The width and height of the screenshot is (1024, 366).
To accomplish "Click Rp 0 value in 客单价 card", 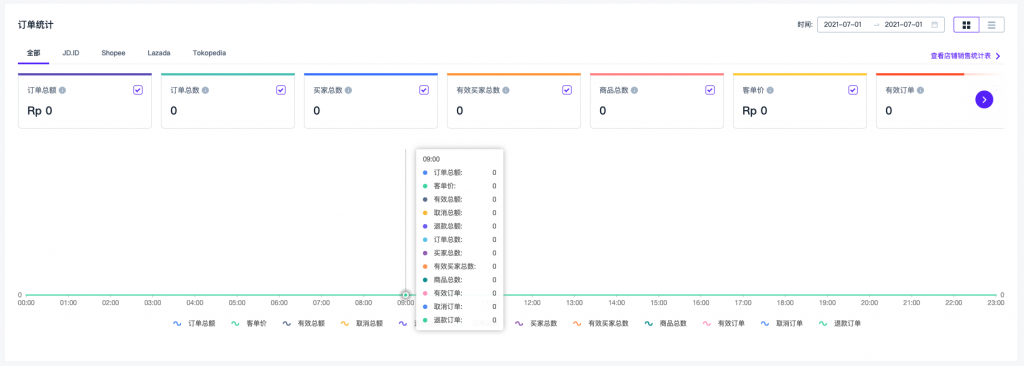I will pyautogui.click(x=755, y=111).
